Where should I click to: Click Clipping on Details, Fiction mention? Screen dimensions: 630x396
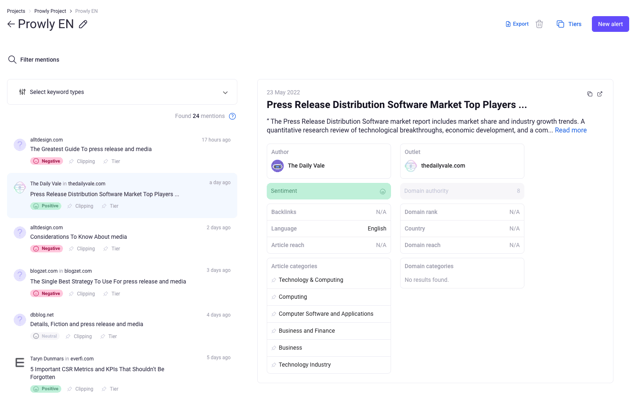pyautogui.click(x=79, y=336)
